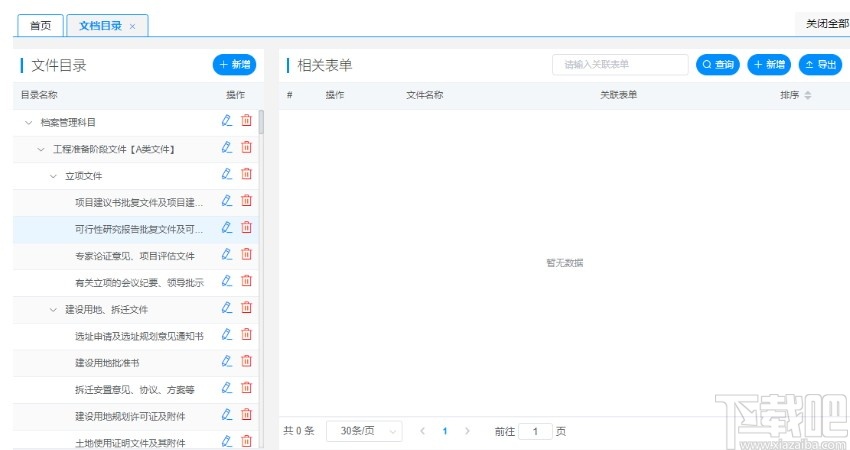Edit 拆迁安置意见、协议、方案等 row
Screen dimensions: 850x450
click(227, 387)
